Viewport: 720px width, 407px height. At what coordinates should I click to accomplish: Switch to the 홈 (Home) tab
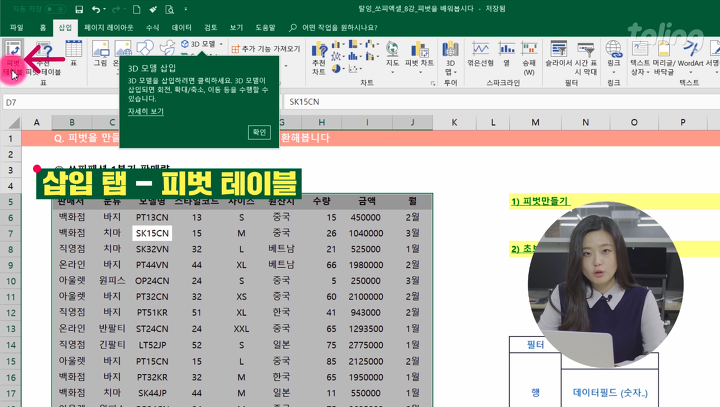coord(43,28)
